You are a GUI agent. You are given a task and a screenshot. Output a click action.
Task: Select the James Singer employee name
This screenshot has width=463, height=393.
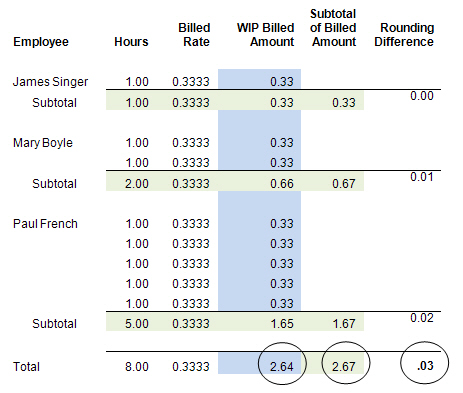[50, 82]
